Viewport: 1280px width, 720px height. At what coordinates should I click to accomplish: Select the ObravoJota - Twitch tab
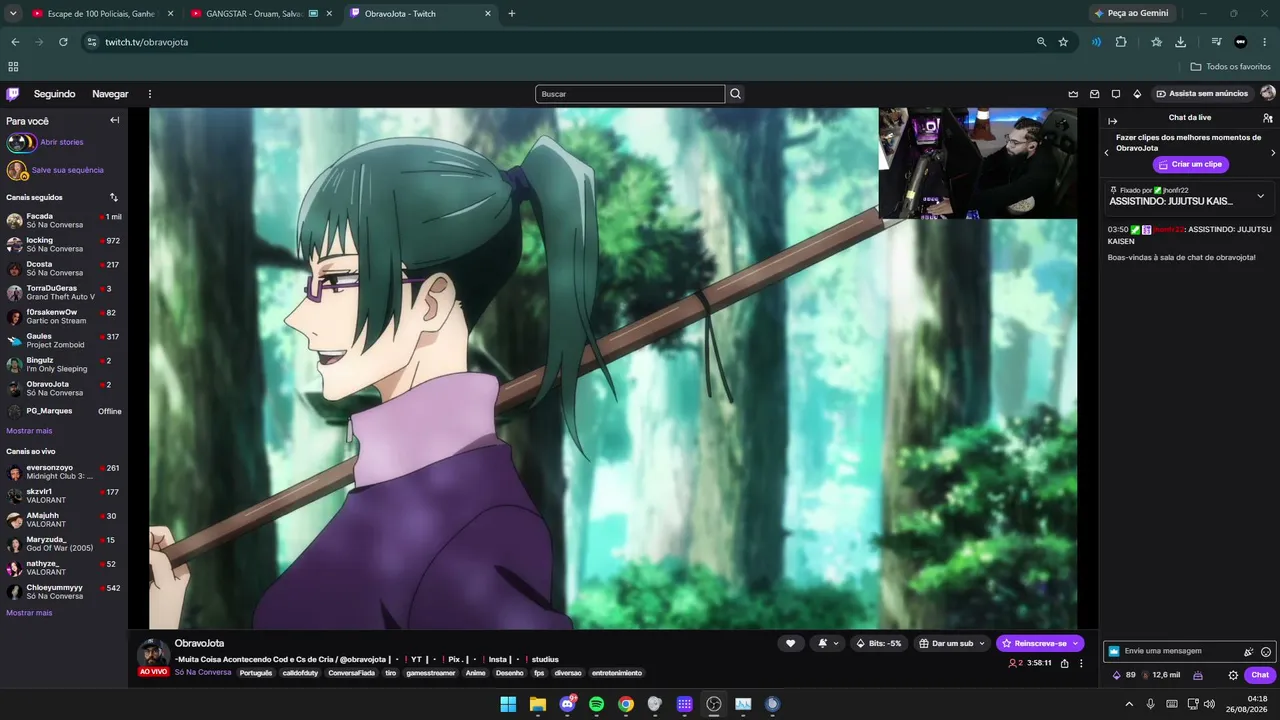[421, 14]
